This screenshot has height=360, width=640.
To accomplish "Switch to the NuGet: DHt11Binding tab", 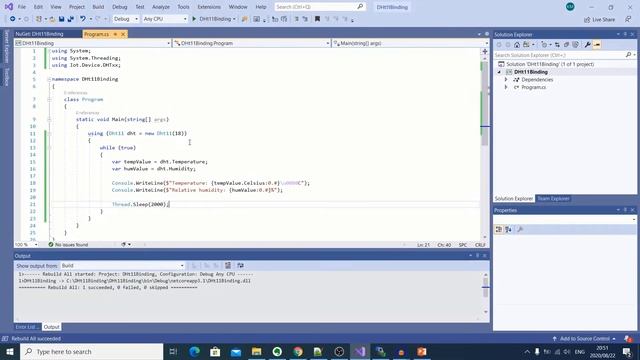I will (40, 34).
